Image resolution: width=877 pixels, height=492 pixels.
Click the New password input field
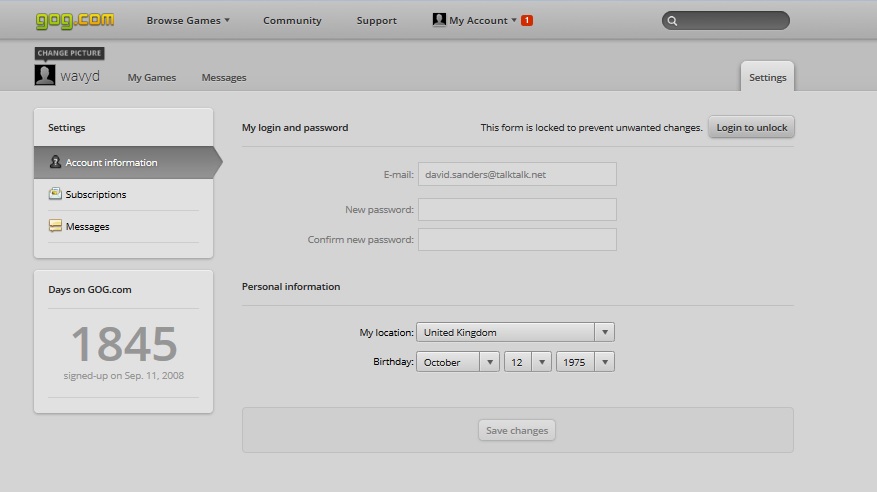(517, 209)
